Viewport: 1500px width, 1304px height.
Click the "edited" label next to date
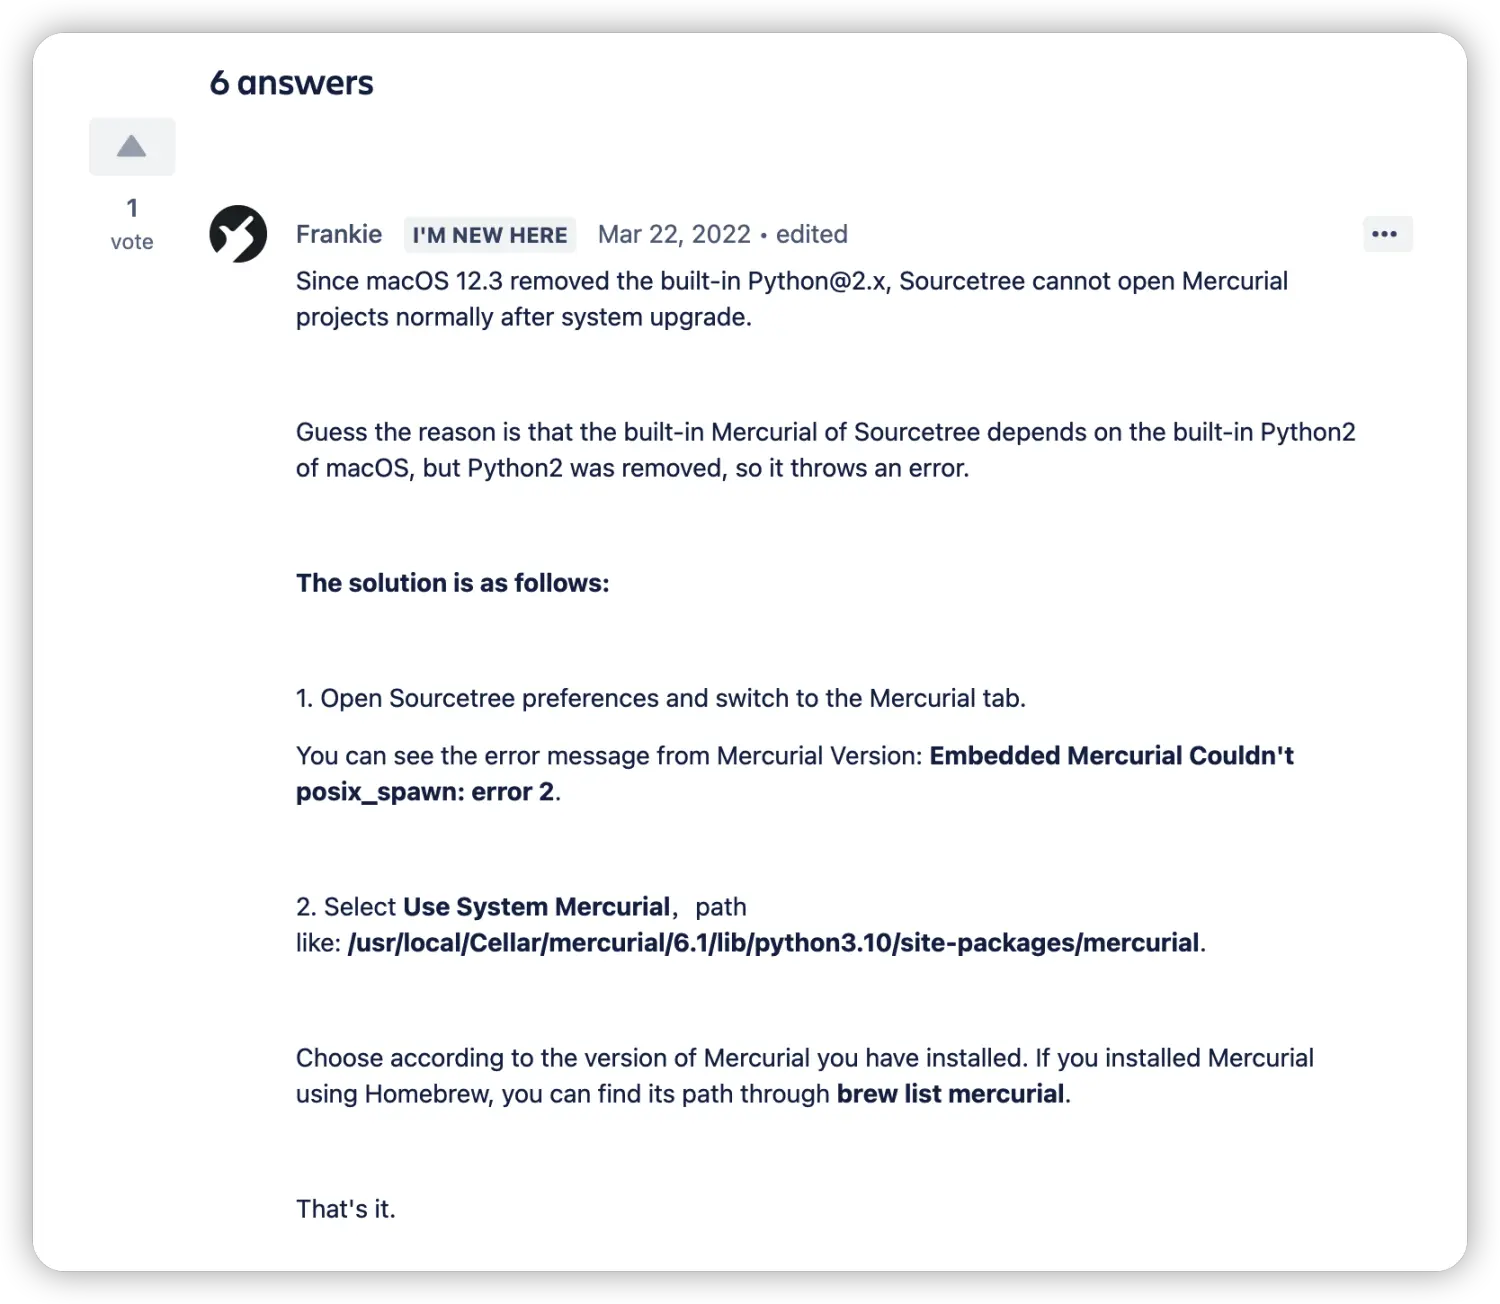(811, 234)
